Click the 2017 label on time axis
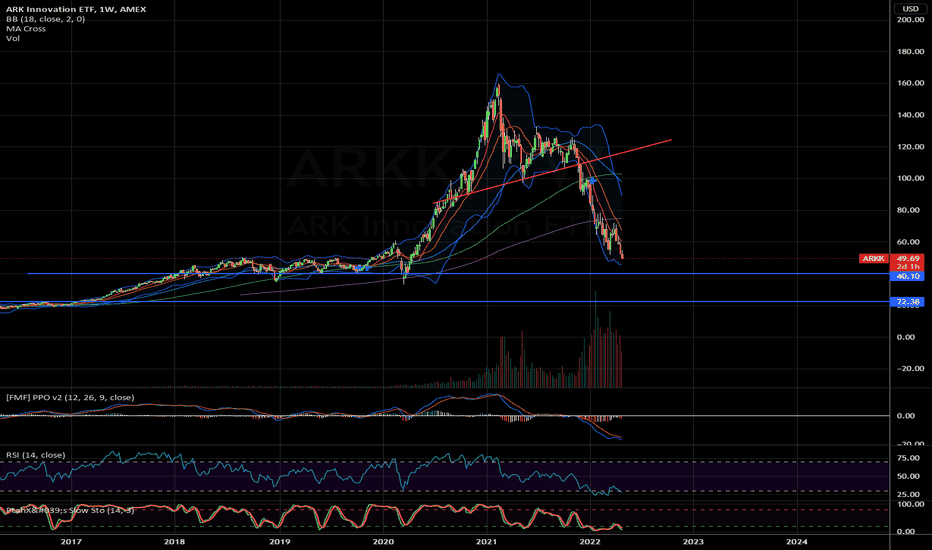 point(71,542)
